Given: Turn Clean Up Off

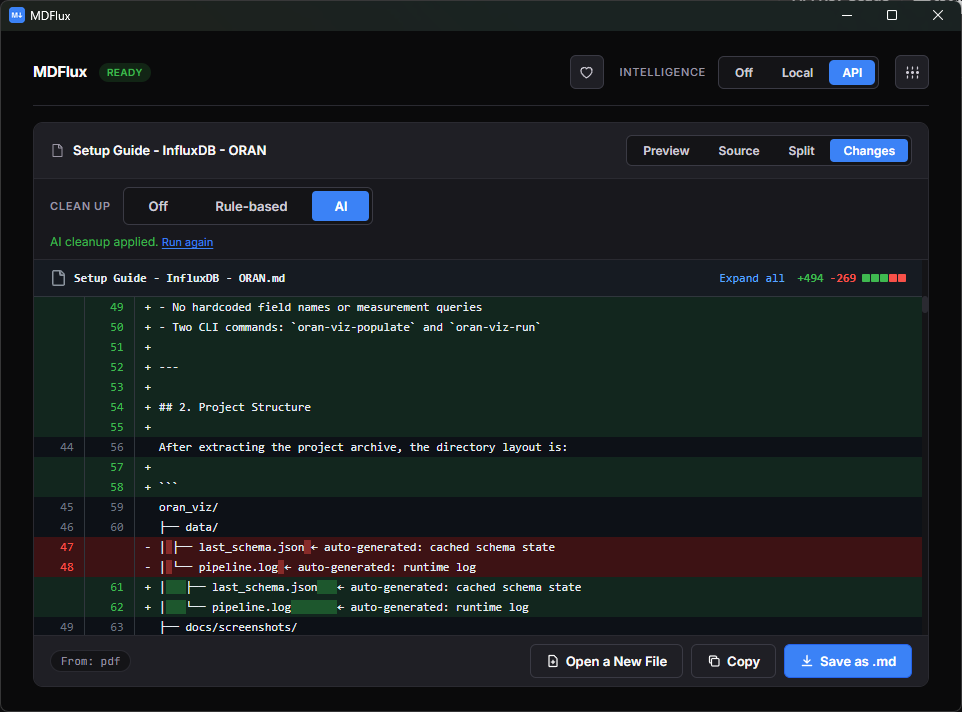Looking at the screenshot, I should tap(158, 206).
